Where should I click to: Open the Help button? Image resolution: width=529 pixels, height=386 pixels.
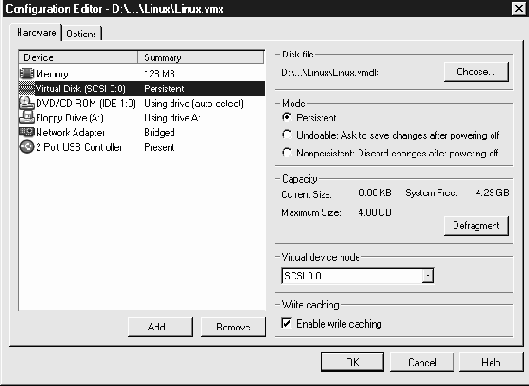click(x=491, y=362)
